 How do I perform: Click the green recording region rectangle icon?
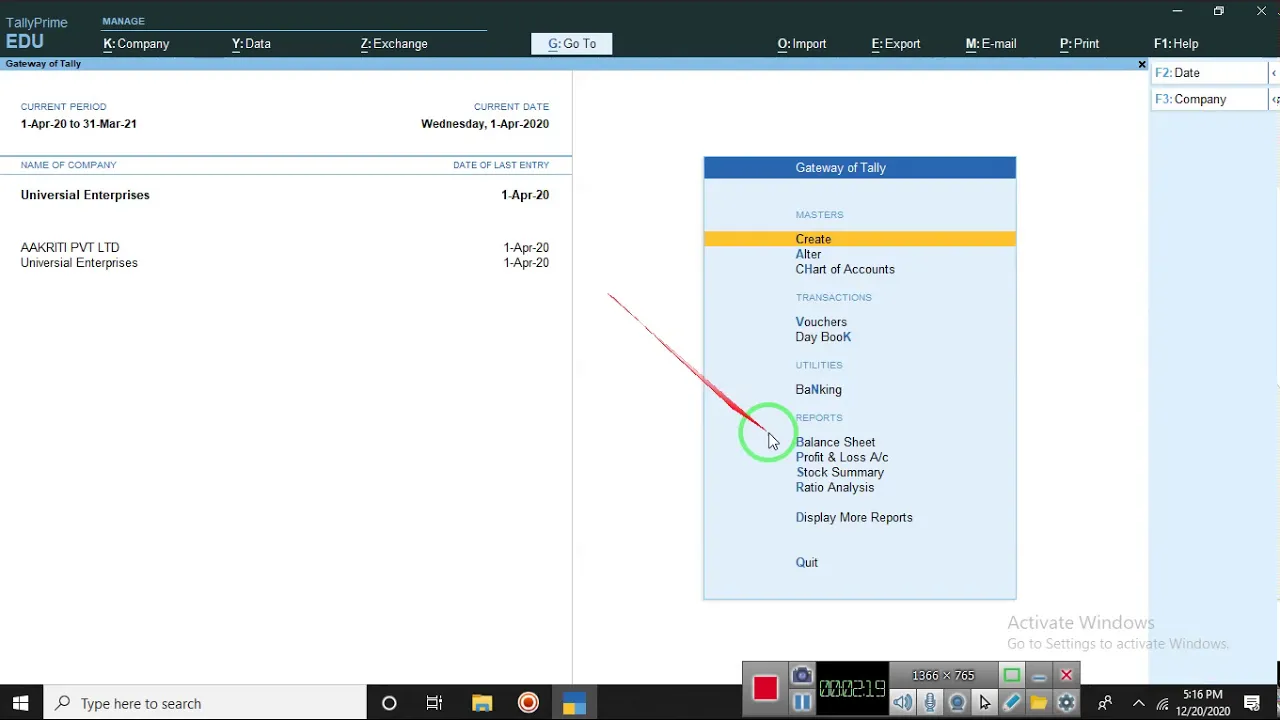[x=1012, y=676]
